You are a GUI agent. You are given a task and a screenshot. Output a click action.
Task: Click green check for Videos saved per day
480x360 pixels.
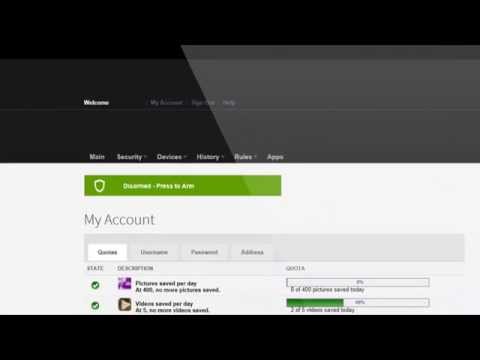point(95,305)
